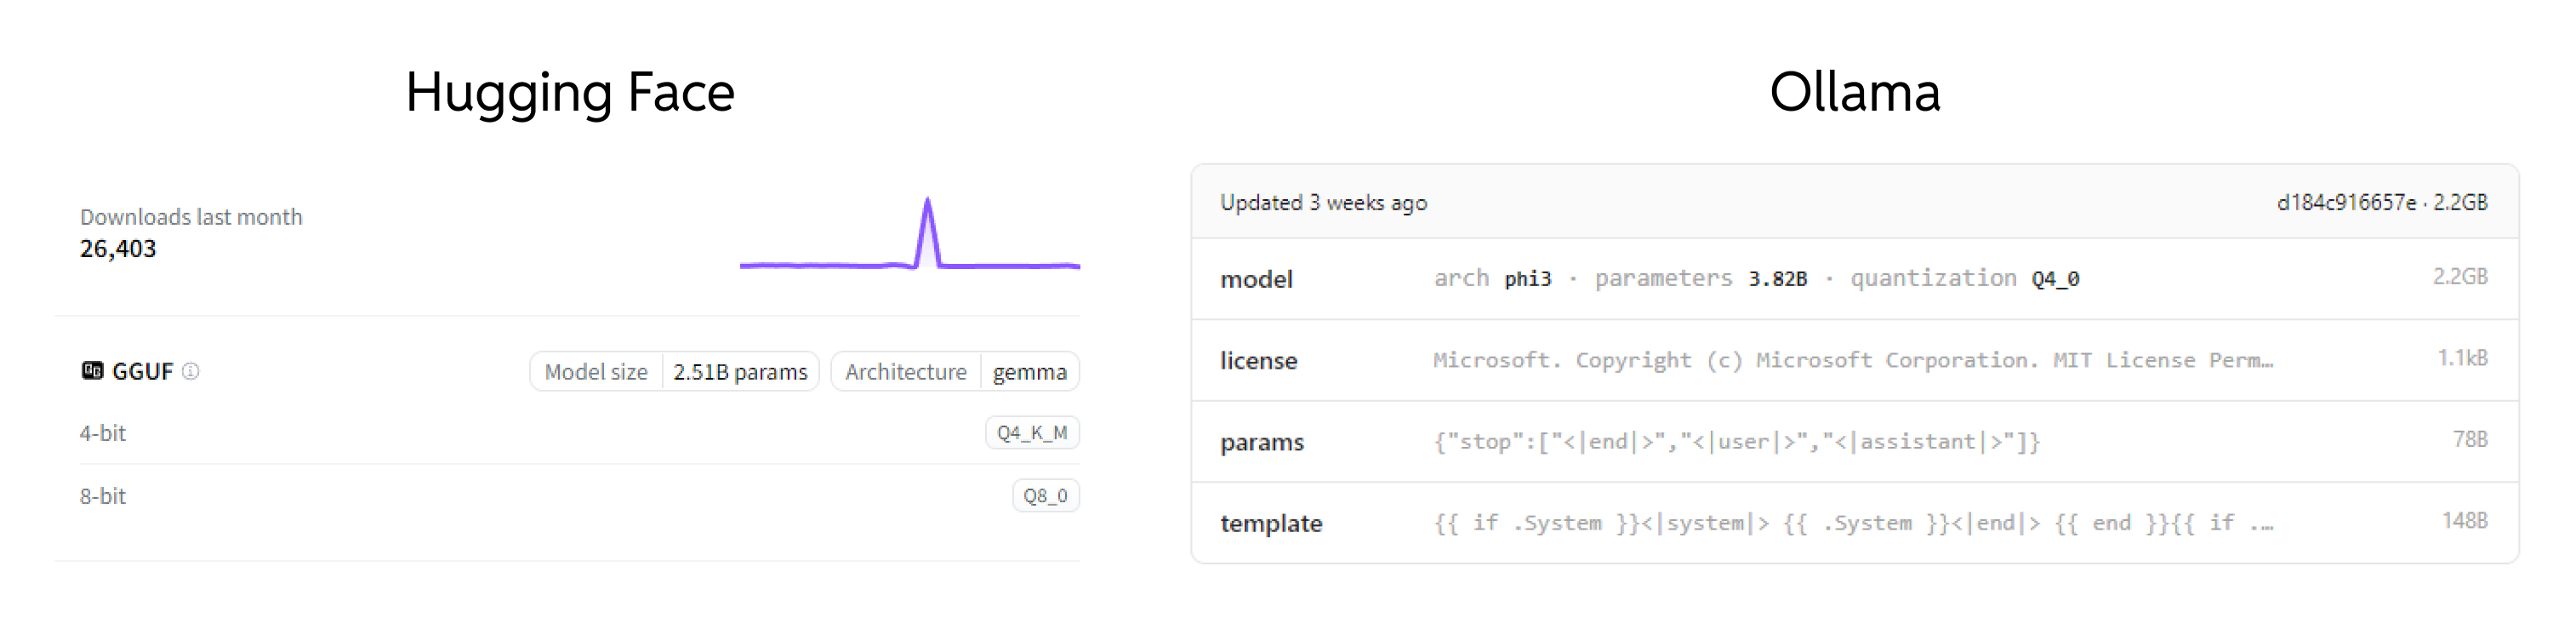Select the Q8_0 quantization badge
Screen dimensions: 2576x618
[x=1045, y=496]
